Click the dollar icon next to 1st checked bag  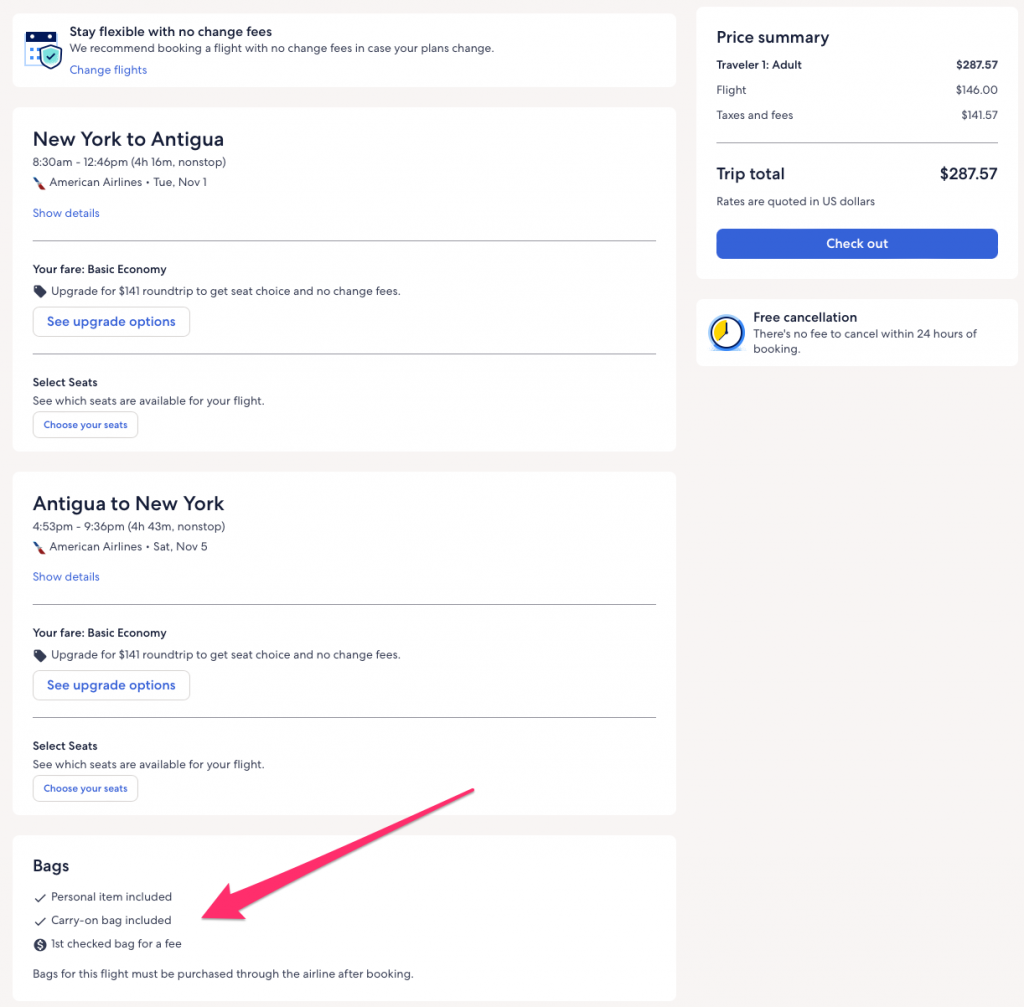(40, 944)
